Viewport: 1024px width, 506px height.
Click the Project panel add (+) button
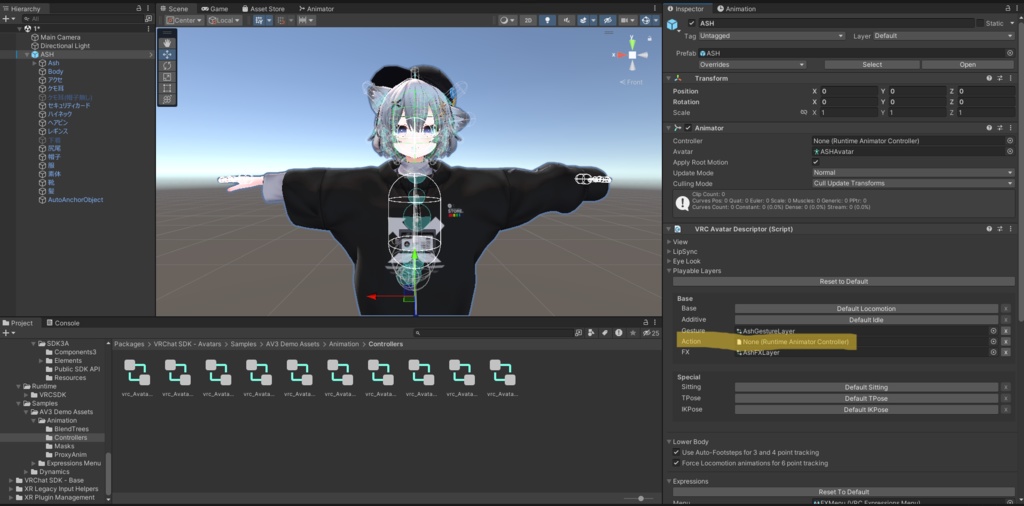click(8, 333)
